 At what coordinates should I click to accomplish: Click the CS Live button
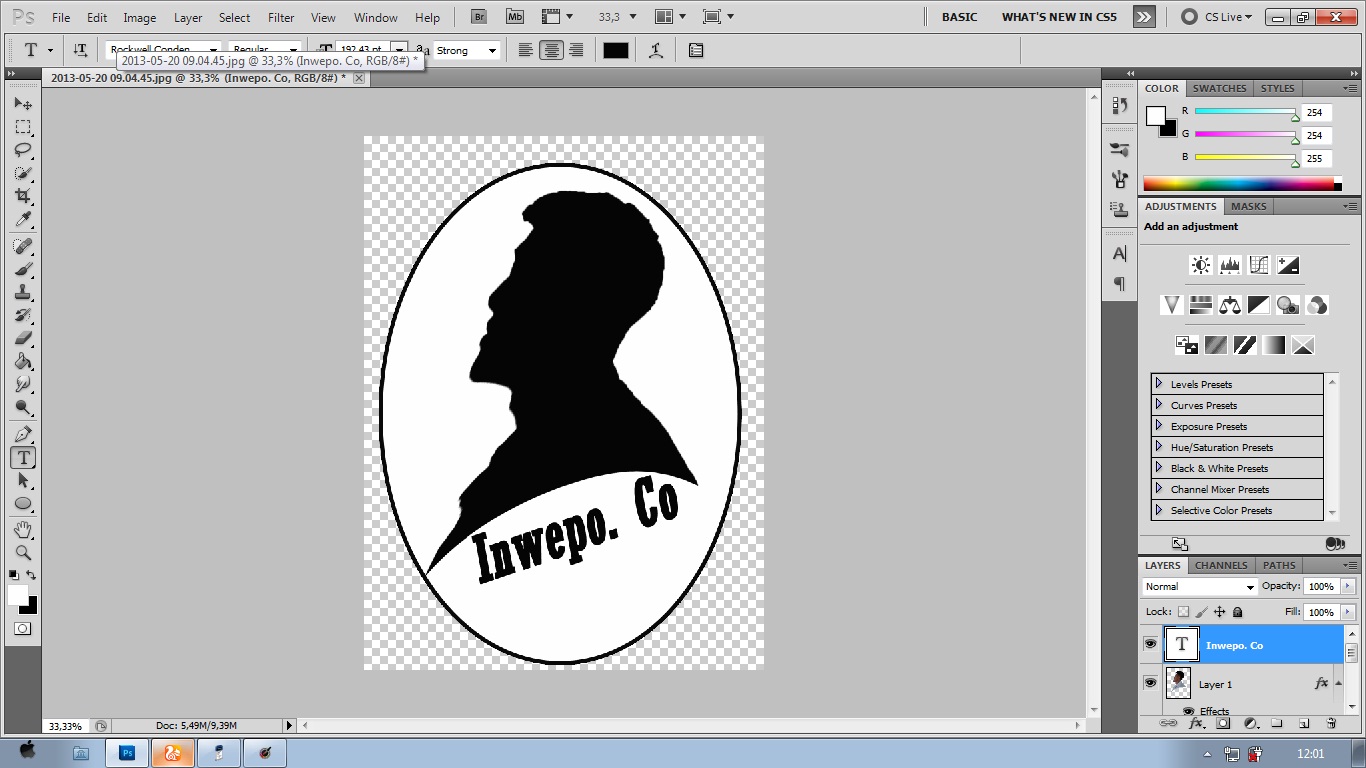[x=1216, y=17]
